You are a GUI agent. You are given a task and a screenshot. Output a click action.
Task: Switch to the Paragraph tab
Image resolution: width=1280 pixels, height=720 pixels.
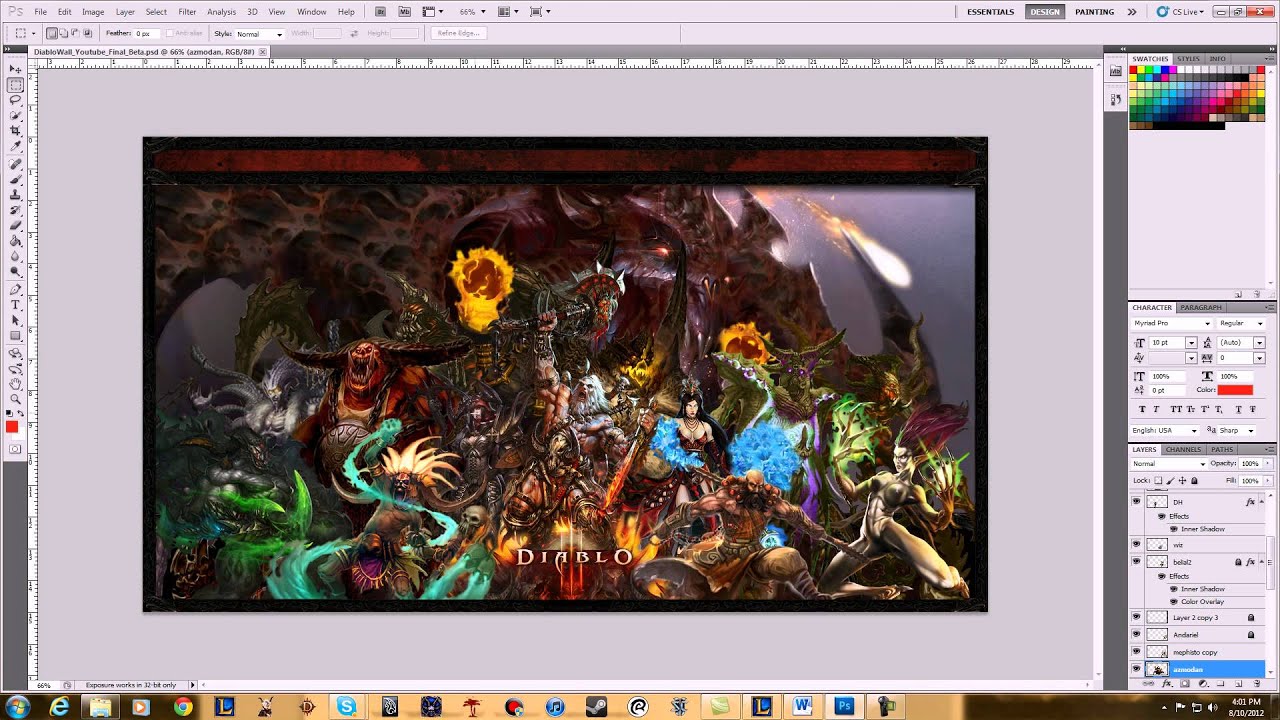click(1200, 307)
